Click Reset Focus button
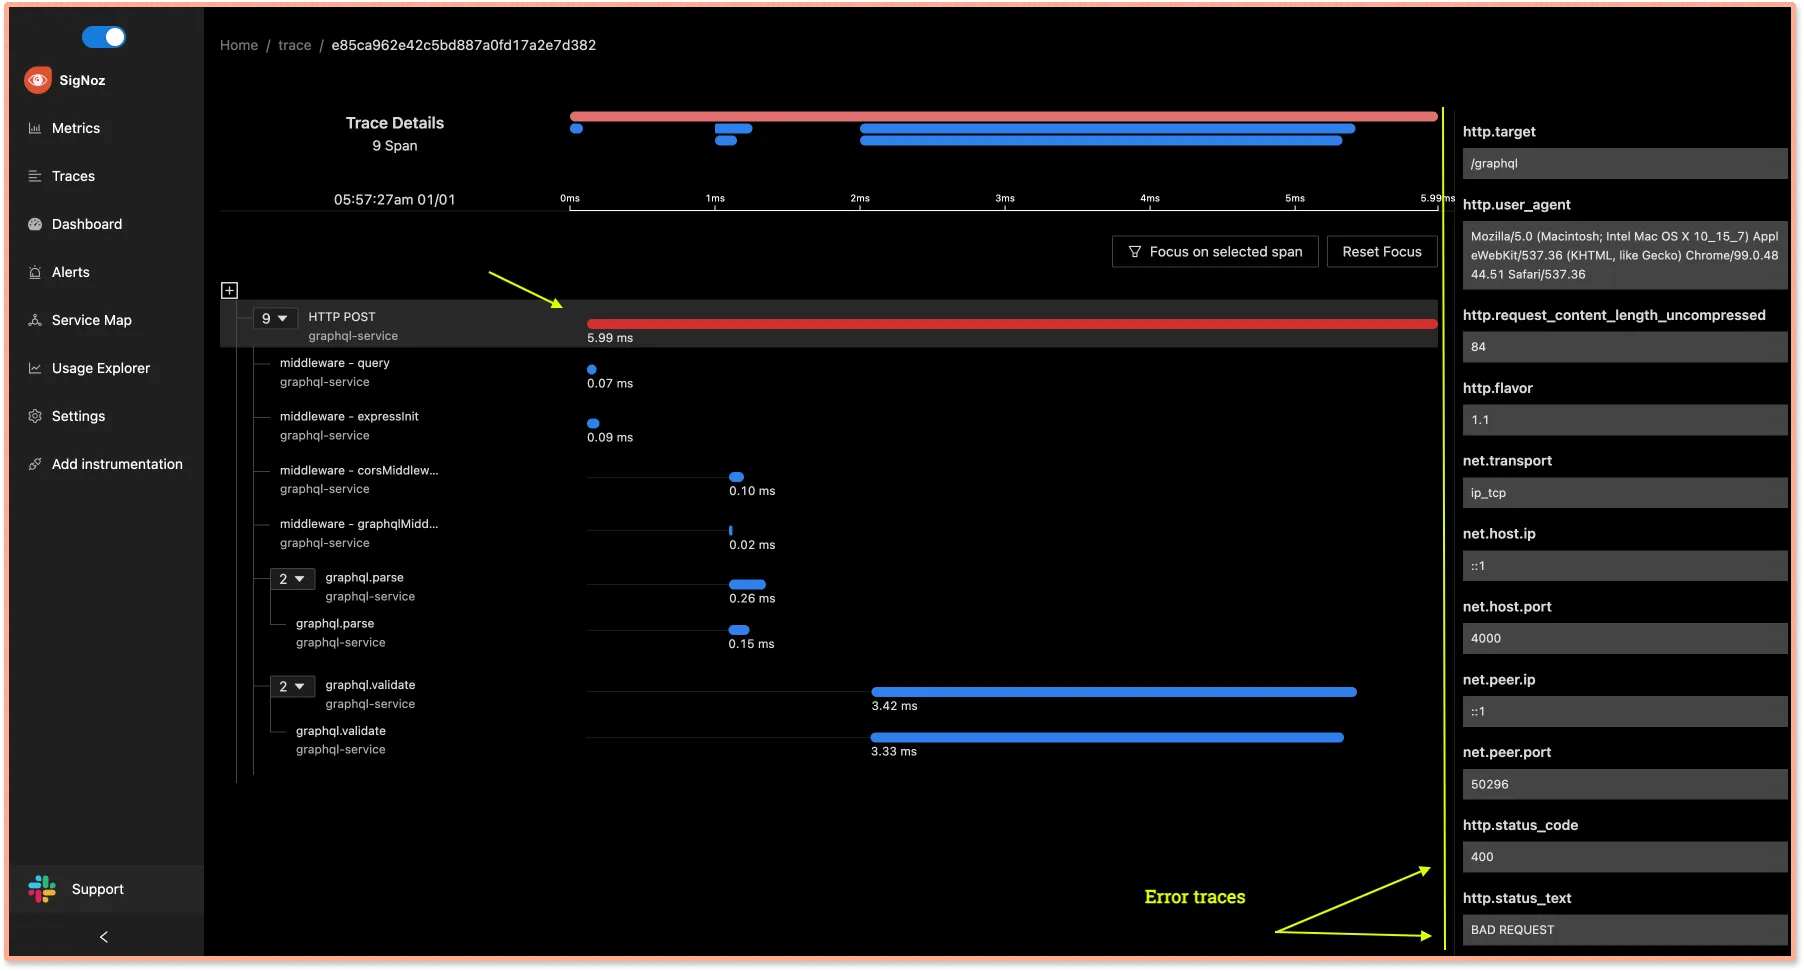Viewport: 1804px width, 971px height. point(1382,252)
